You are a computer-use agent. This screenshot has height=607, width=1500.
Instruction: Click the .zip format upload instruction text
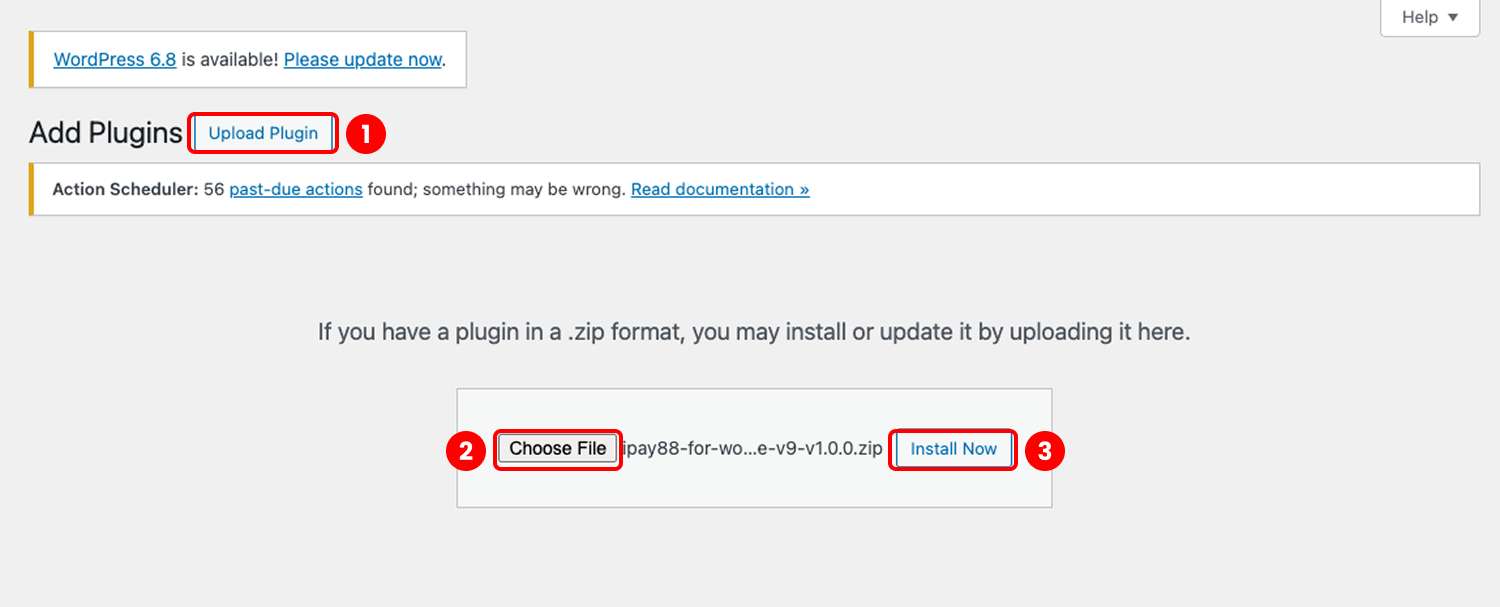754,332
